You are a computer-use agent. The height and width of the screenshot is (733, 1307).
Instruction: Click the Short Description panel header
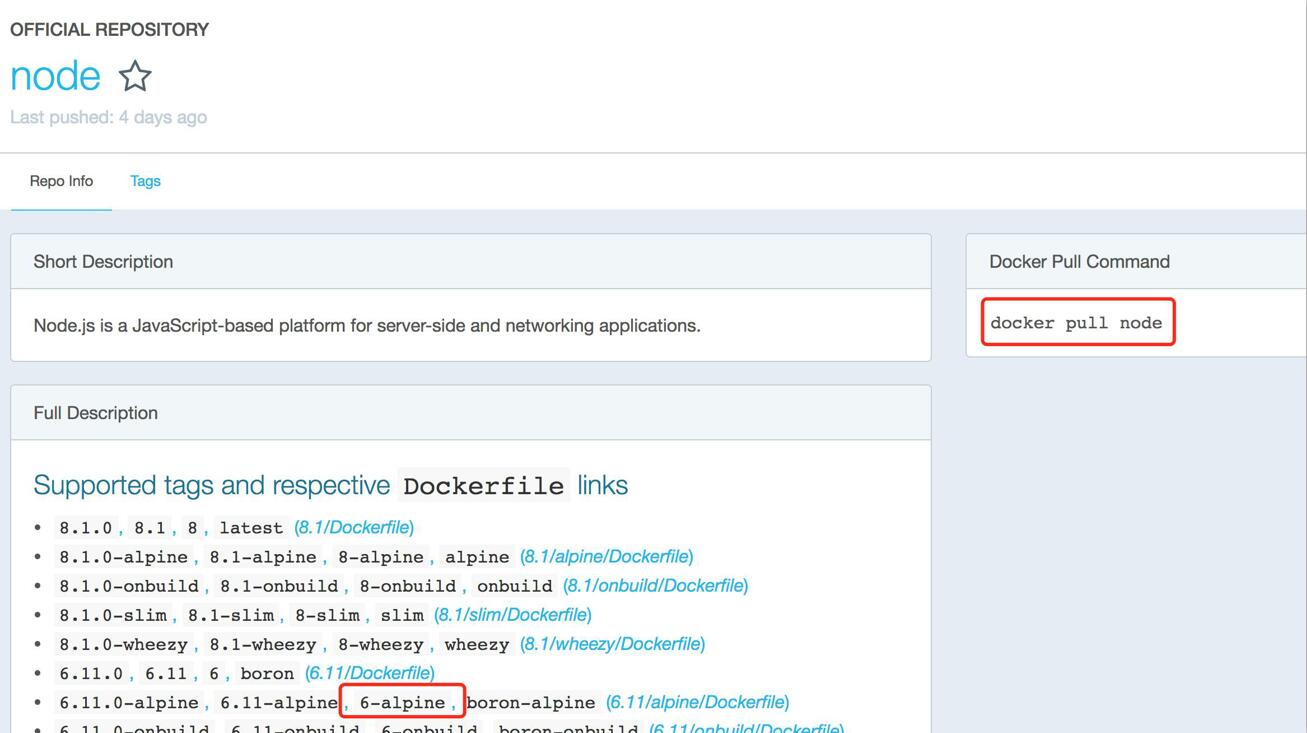103,262
